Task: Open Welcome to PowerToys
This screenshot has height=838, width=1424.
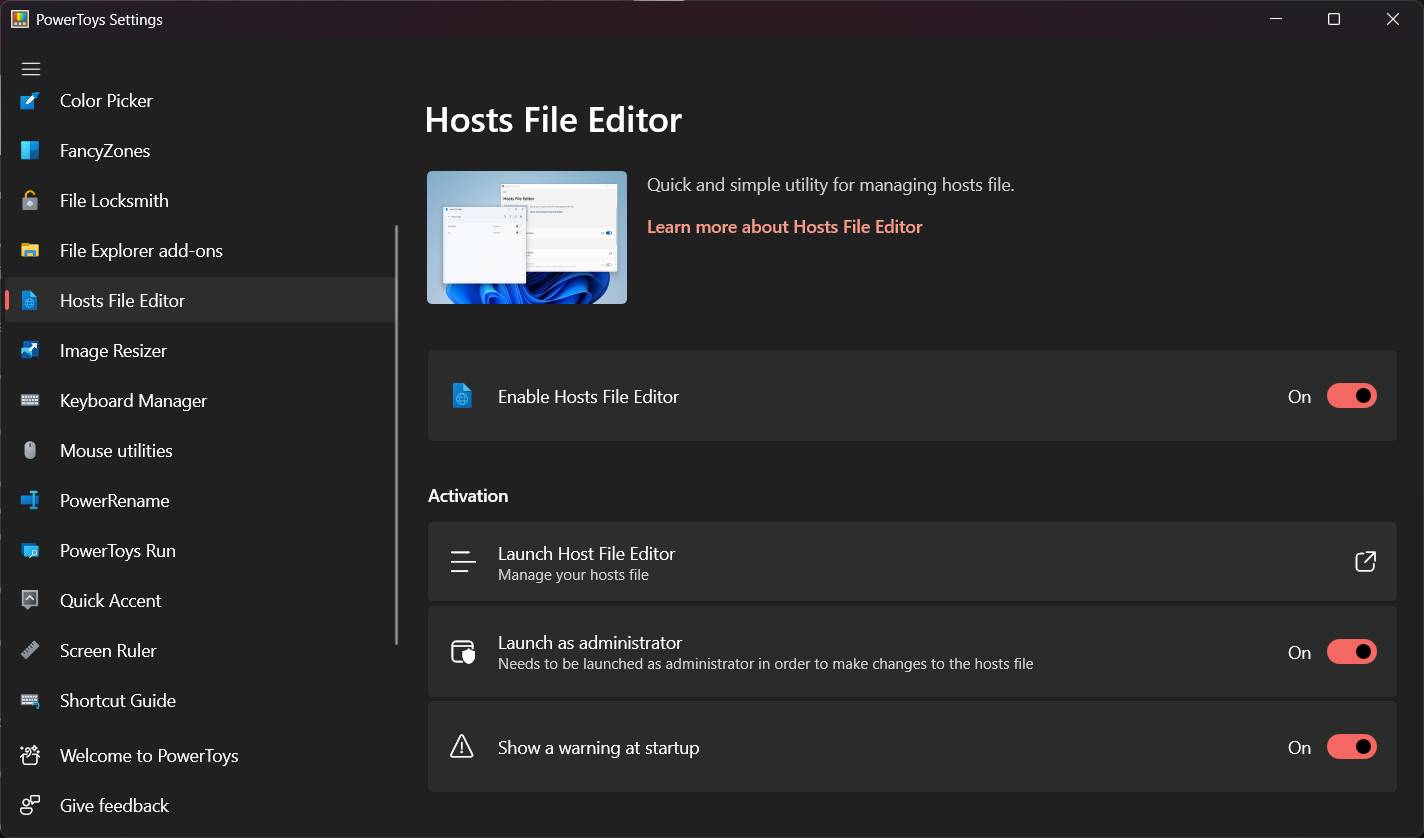Action: click(148, 755)
